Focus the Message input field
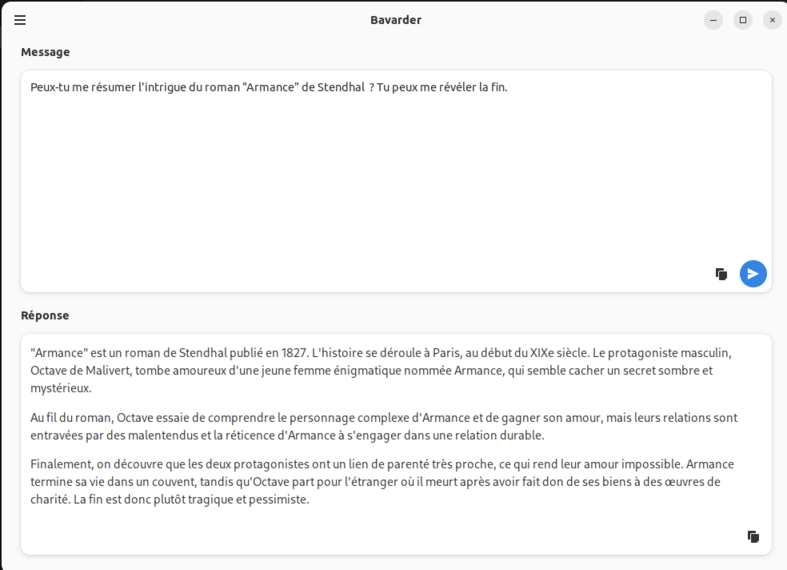The width and height of the screenshot is (787, 570). (396, 181)
